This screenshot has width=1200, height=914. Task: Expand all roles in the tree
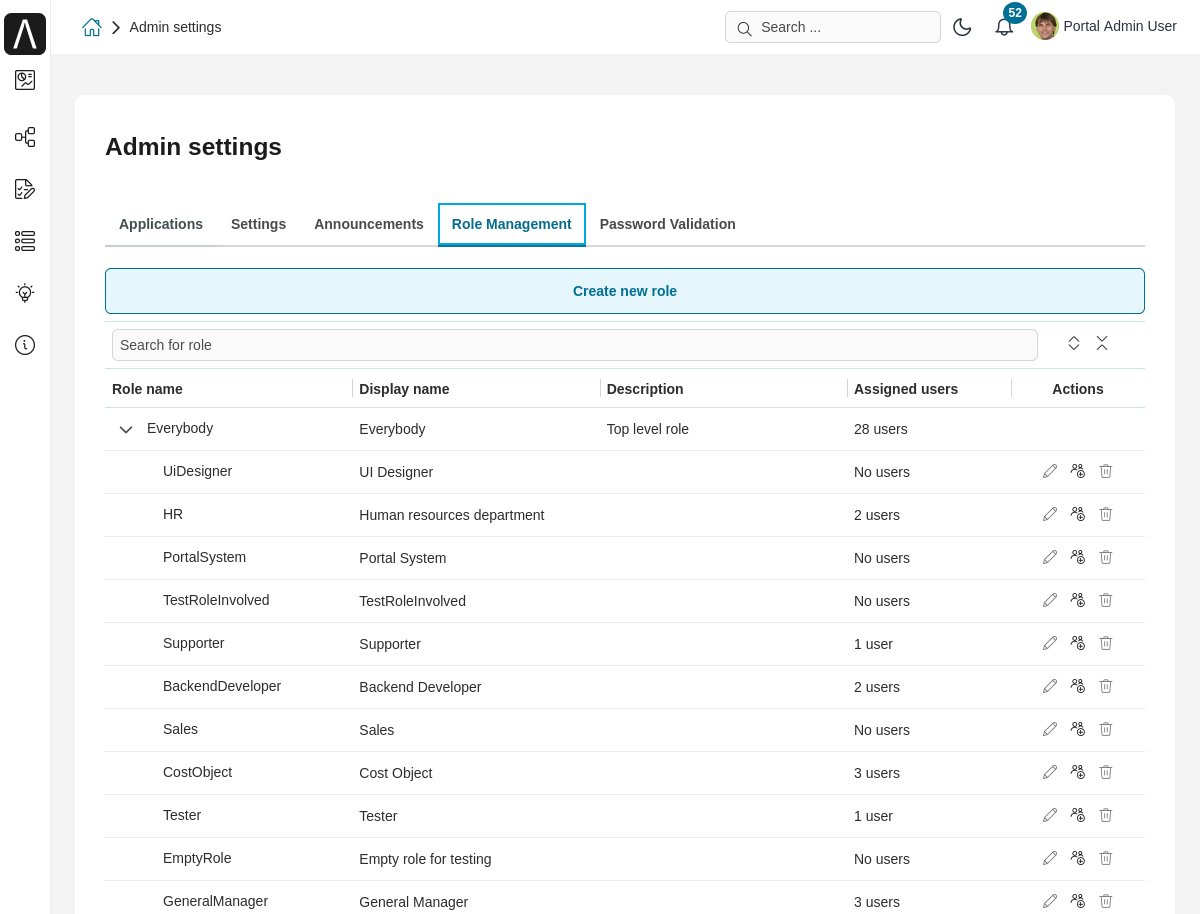tap(1073, 343)
